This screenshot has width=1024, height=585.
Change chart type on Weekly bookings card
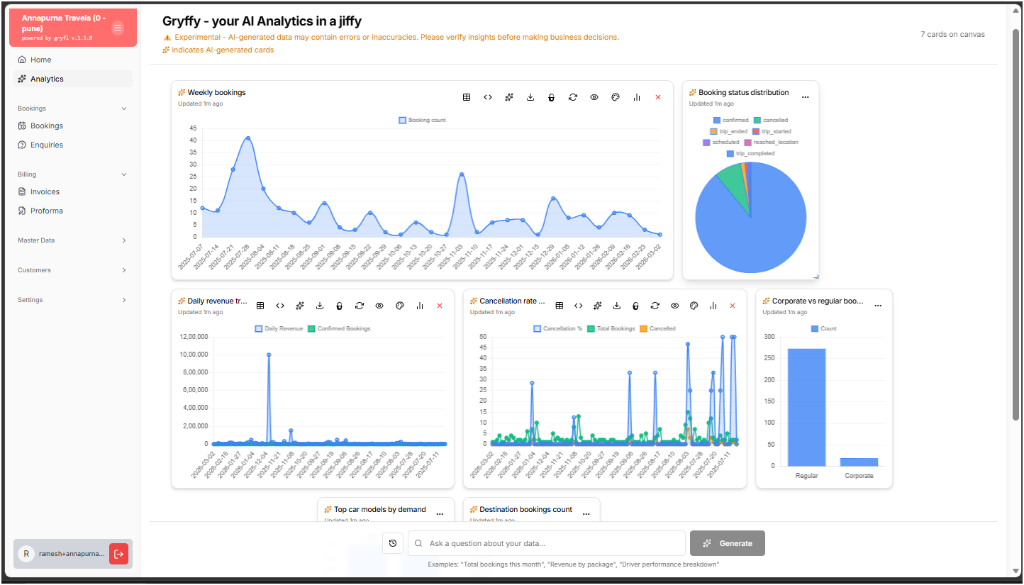pyautogui.click(x=636, y=97)
